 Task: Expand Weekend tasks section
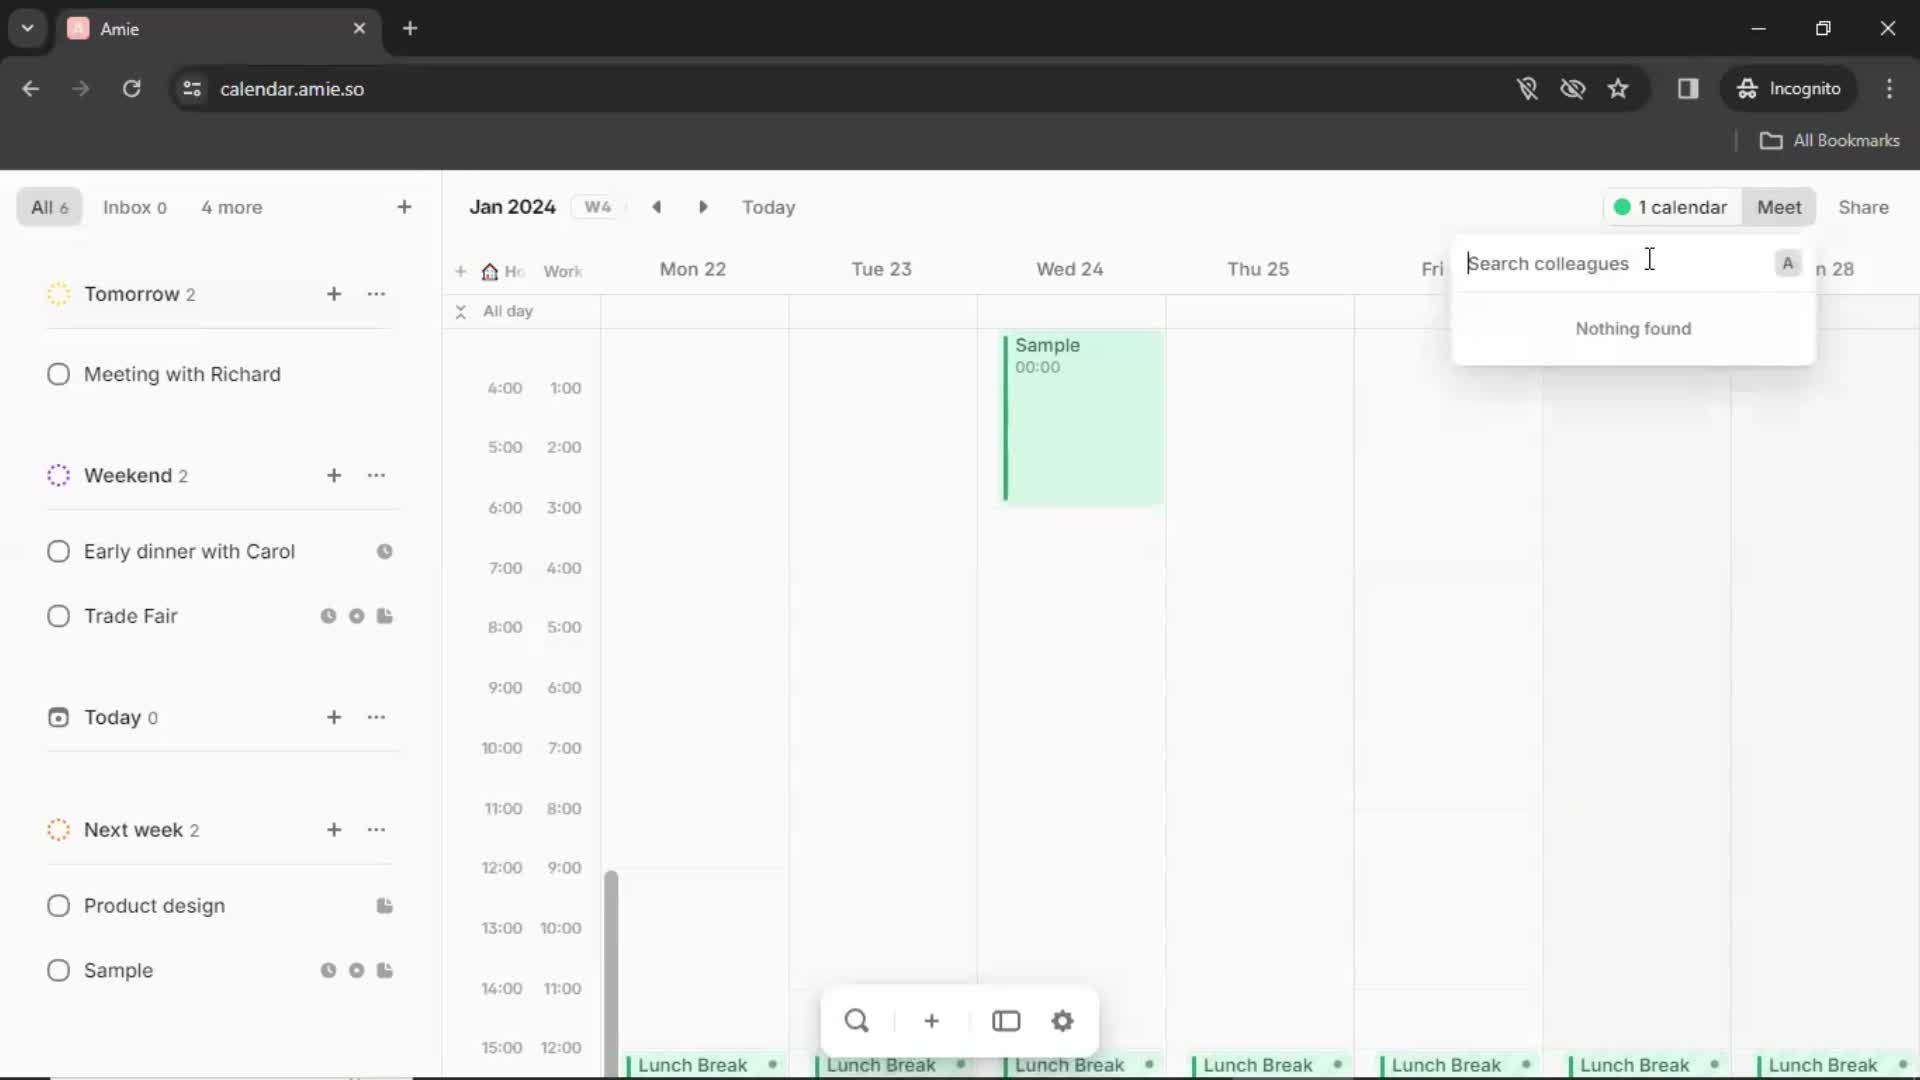[x=128, y=473]
